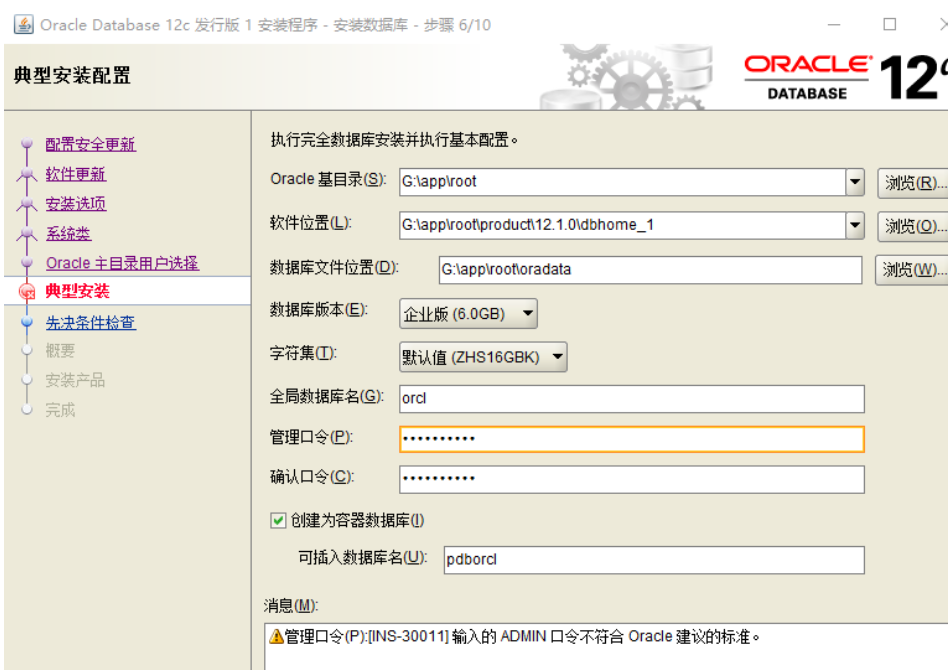948x670 pixels.
Task: Click the Oracle 基目录 text field
Action: 622,181
